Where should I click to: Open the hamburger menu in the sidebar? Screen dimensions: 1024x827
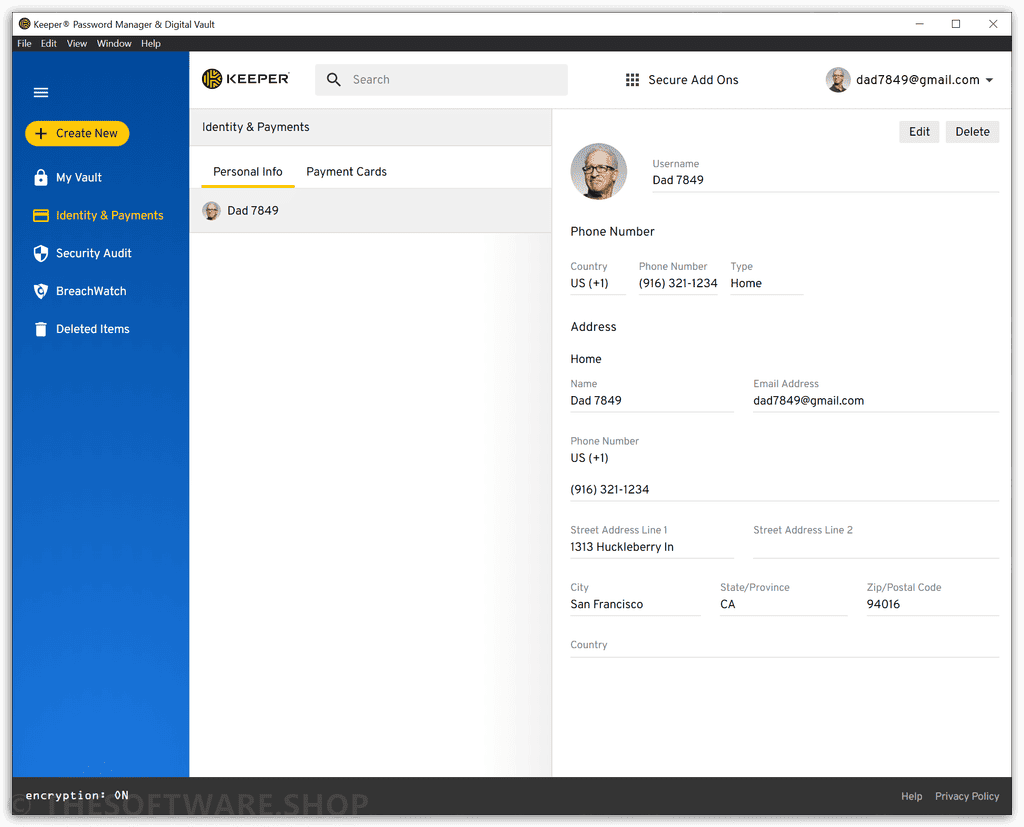click(x=40, y=92)
